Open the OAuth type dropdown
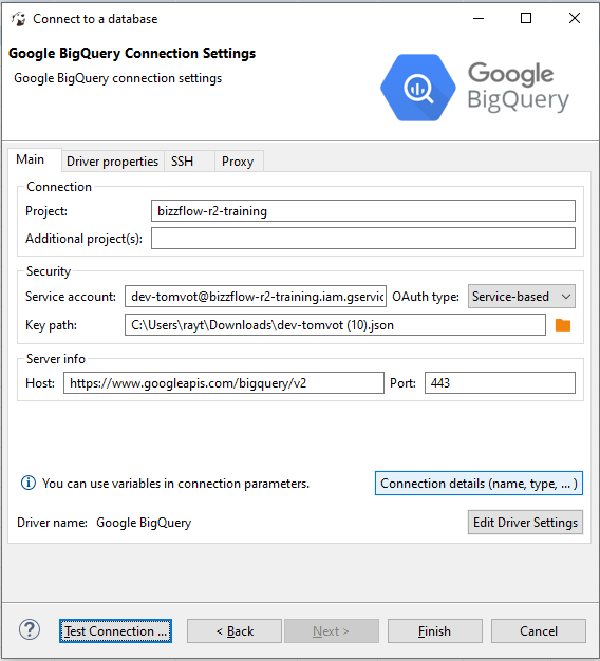Screen dimensions: 600x661 [x=522, y=296]
